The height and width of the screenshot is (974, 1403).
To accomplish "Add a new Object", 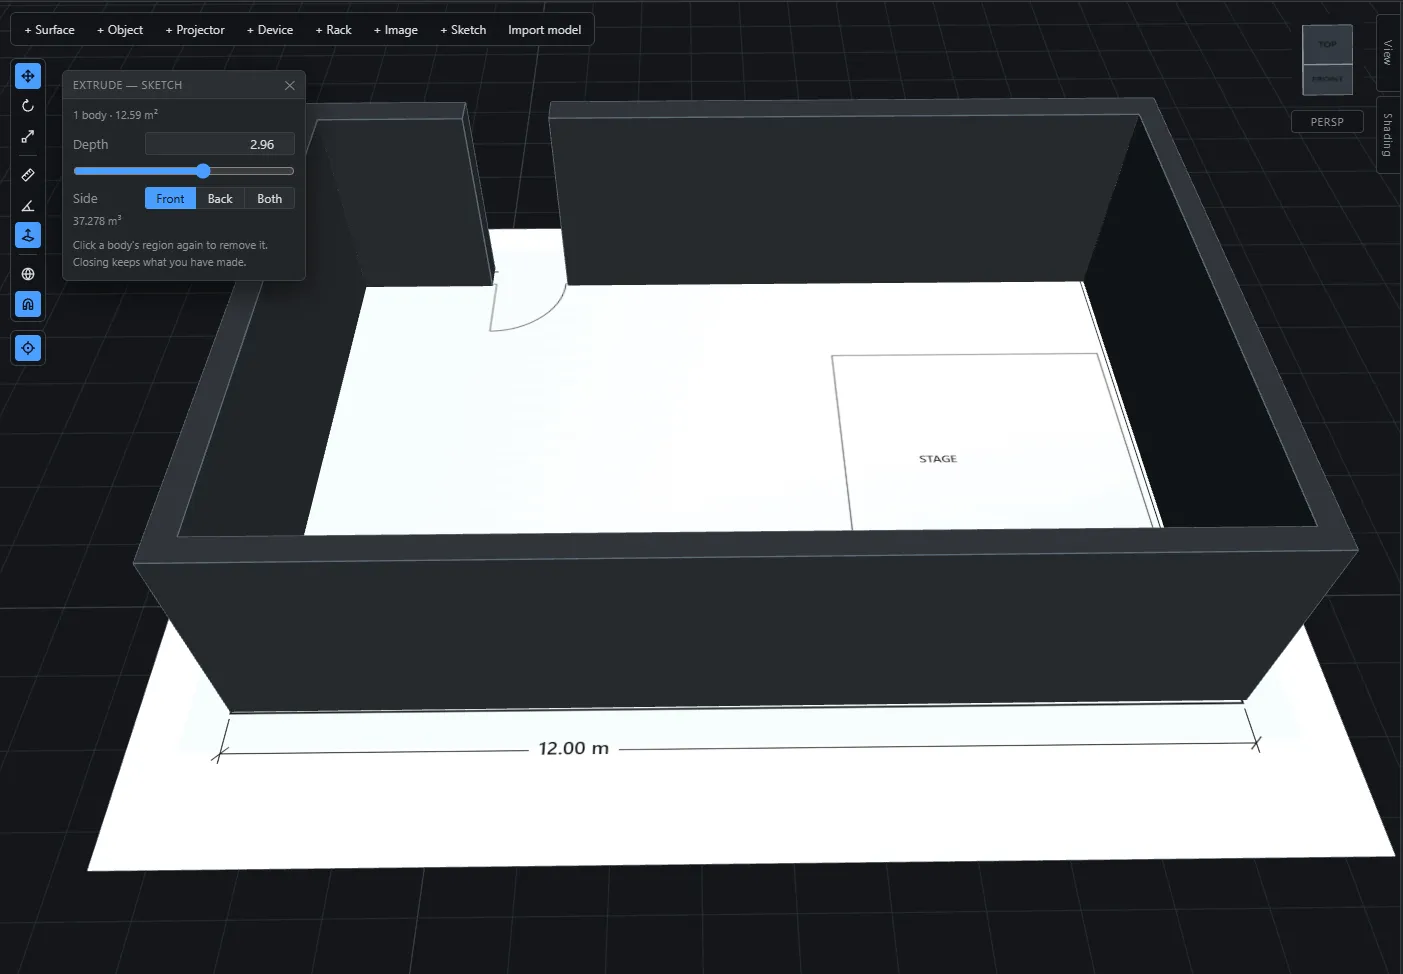I will coord(120,30).
